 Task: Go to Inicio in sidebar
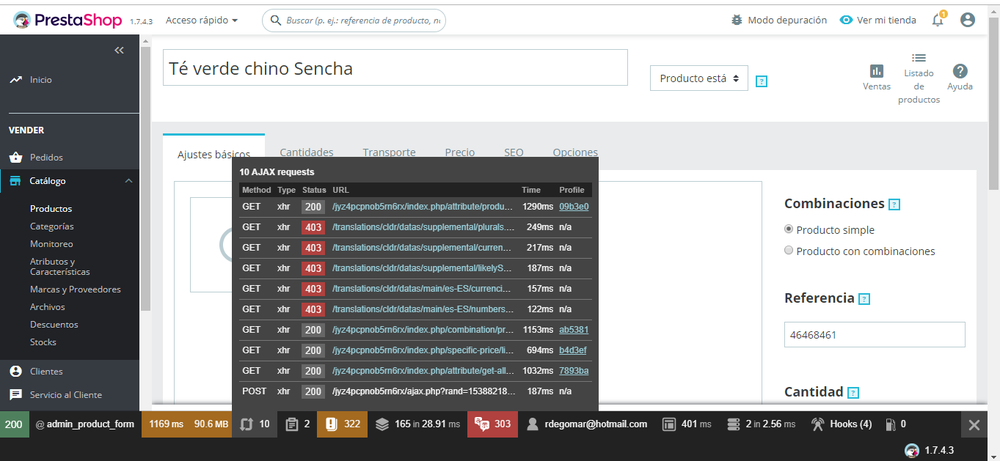(41, 80)
